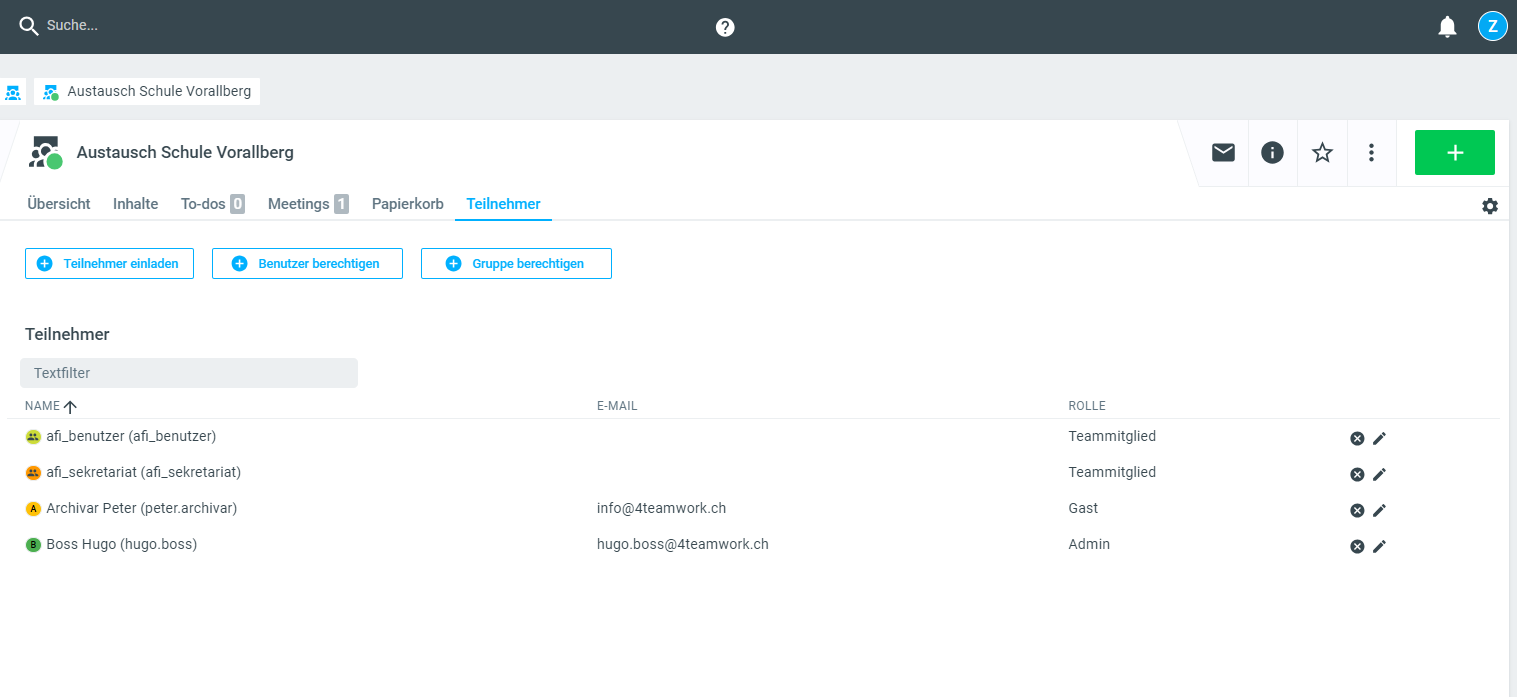Open workspace info icon
Viewport: 1517px width, 697px height.
(1272, 152)
